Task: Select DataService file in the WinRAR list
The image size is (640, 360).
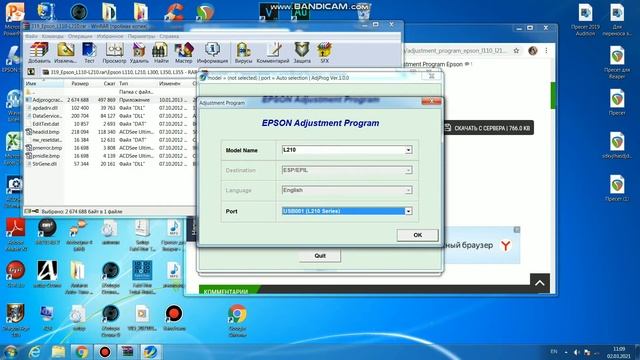Action: tap(110, 116)
